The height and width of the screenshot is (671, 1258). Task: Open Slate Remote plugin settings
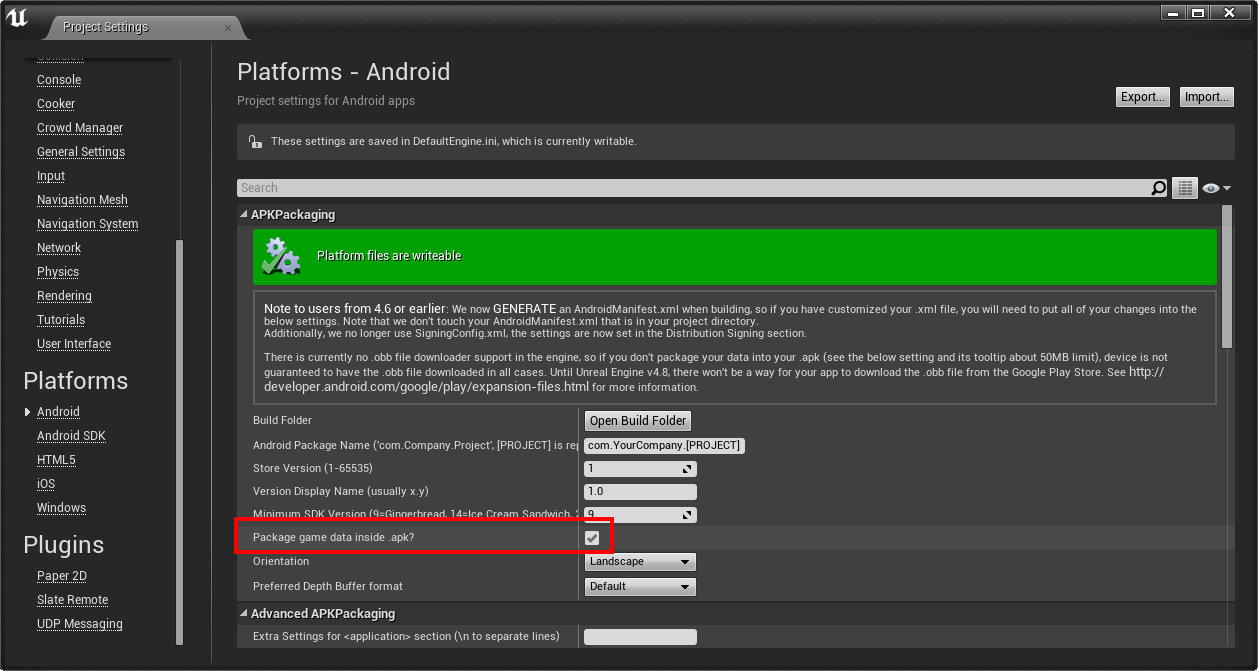point(72,600)
